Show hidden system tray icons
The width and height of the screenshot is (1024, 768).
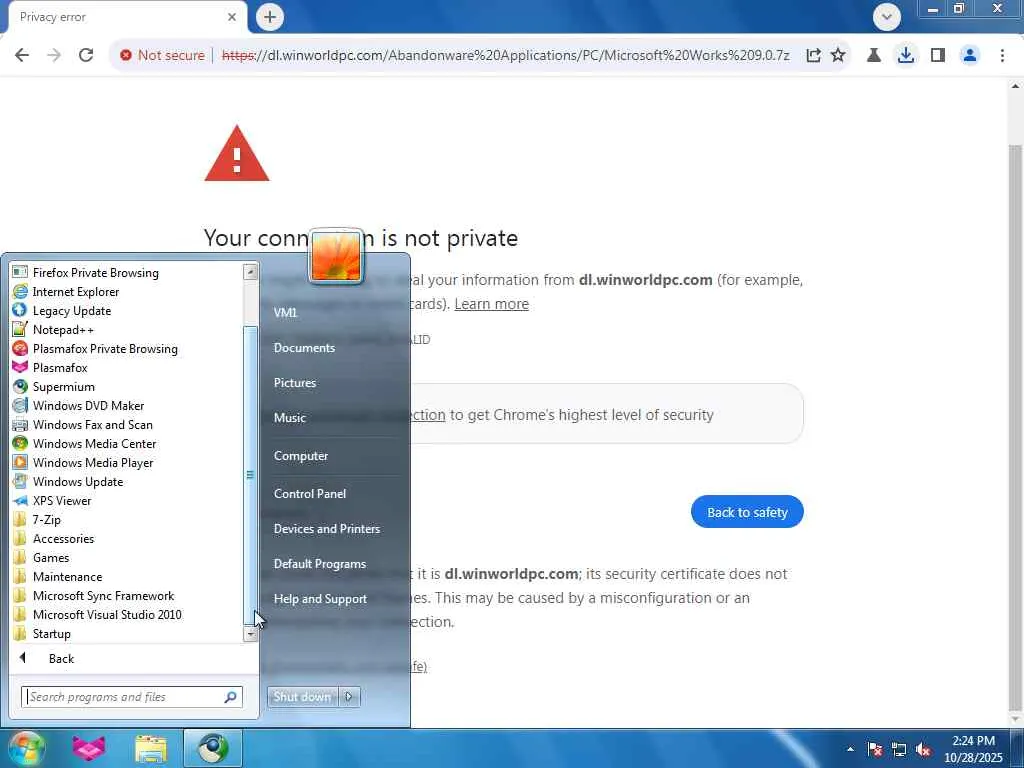click(850, 749)
